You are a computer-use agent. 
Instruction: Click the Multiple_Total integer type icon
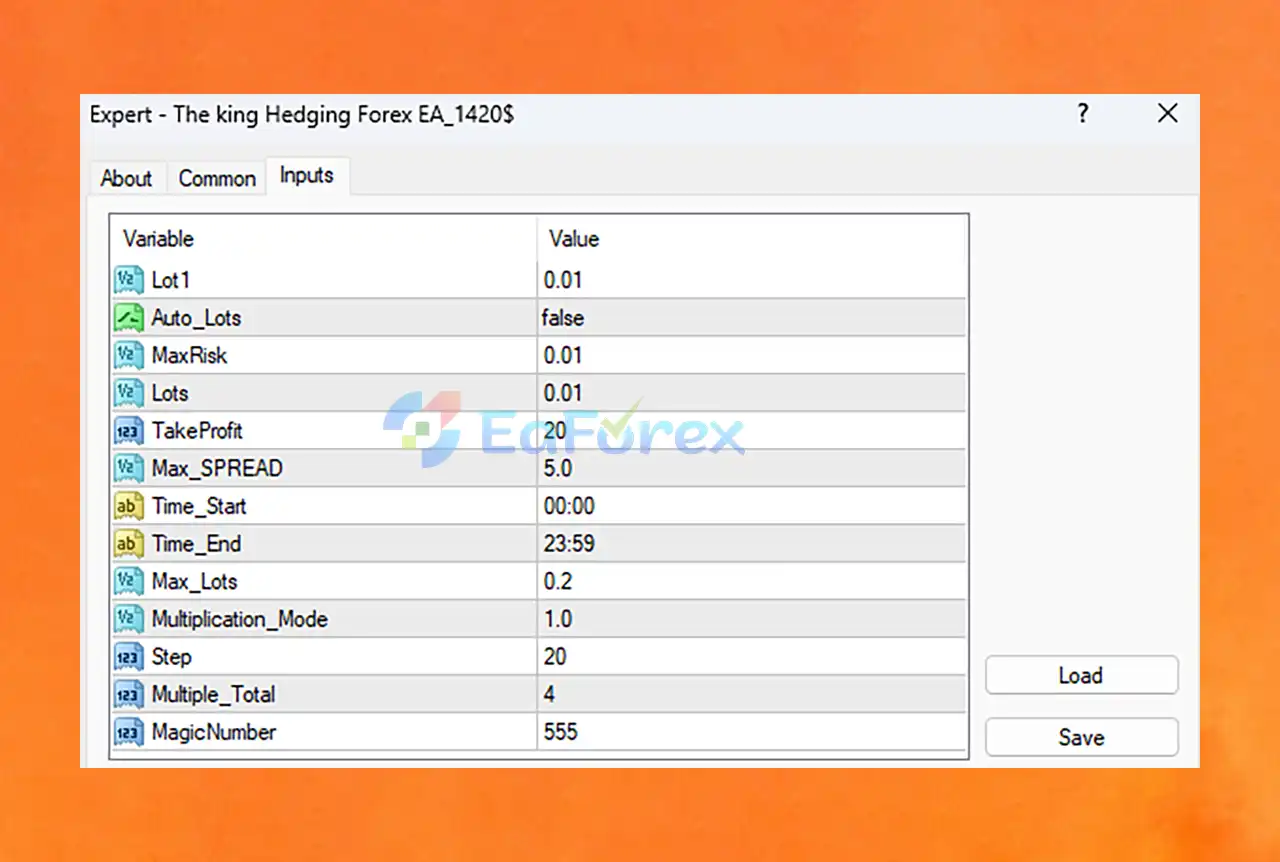[x=129, y=694]
